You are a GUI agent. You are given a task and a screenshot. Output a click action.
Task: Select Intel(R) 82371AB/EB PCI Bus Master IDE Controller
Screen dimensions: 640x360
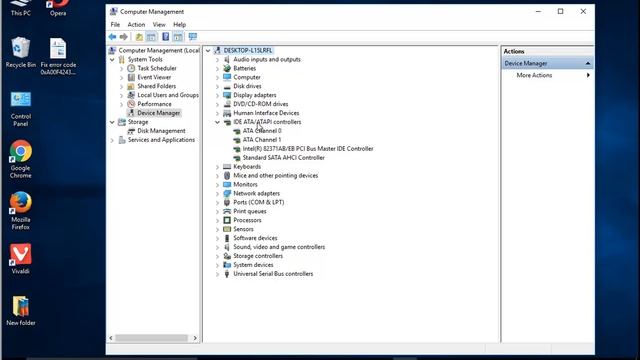[308, 149]
